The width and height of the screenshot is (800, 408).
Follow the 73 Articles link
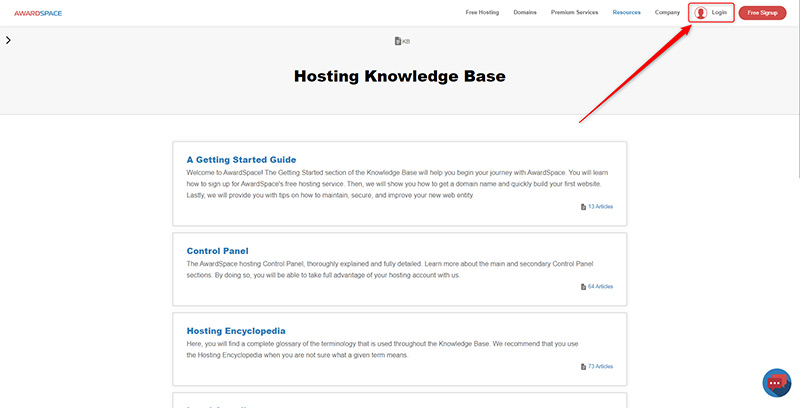point(600,366)
